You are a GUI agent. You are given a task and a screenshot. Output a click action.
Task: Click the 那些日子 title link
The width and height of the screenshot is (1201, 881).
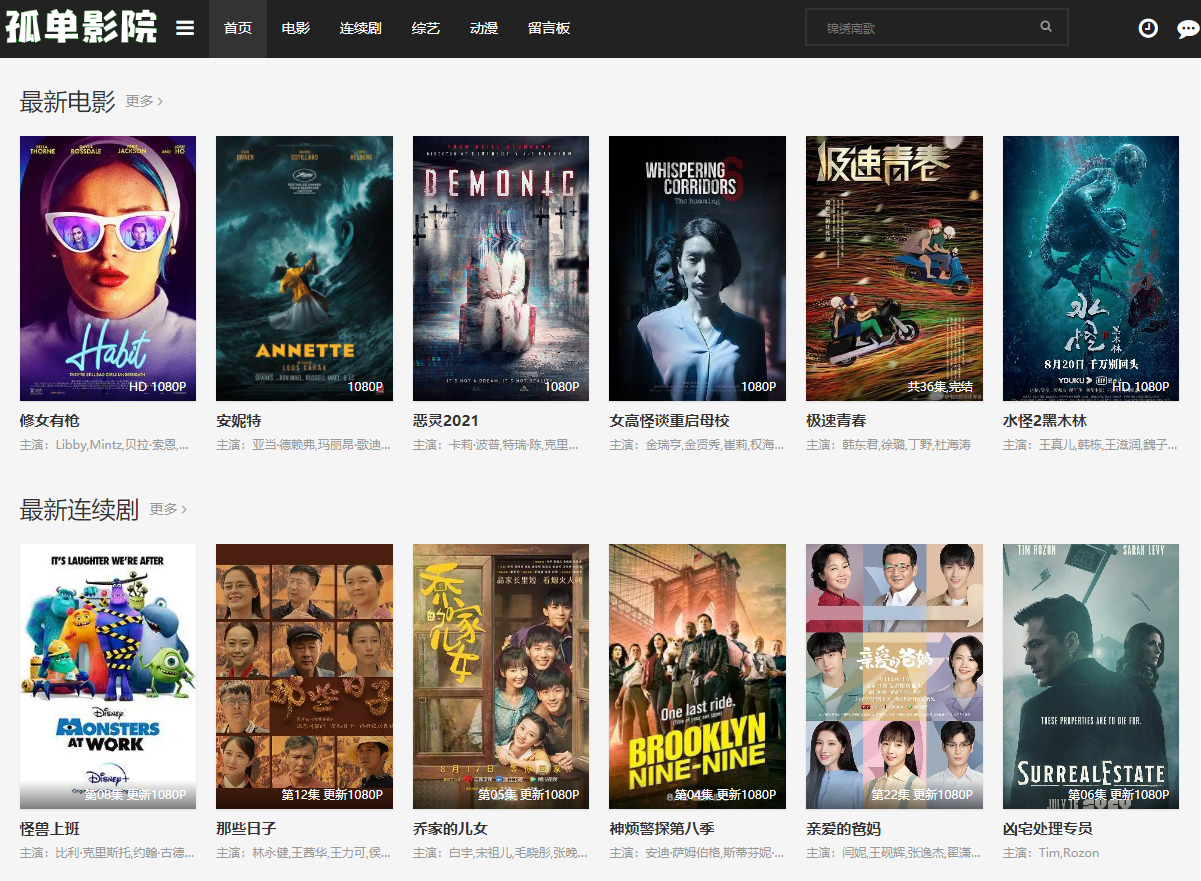(246, 829)
